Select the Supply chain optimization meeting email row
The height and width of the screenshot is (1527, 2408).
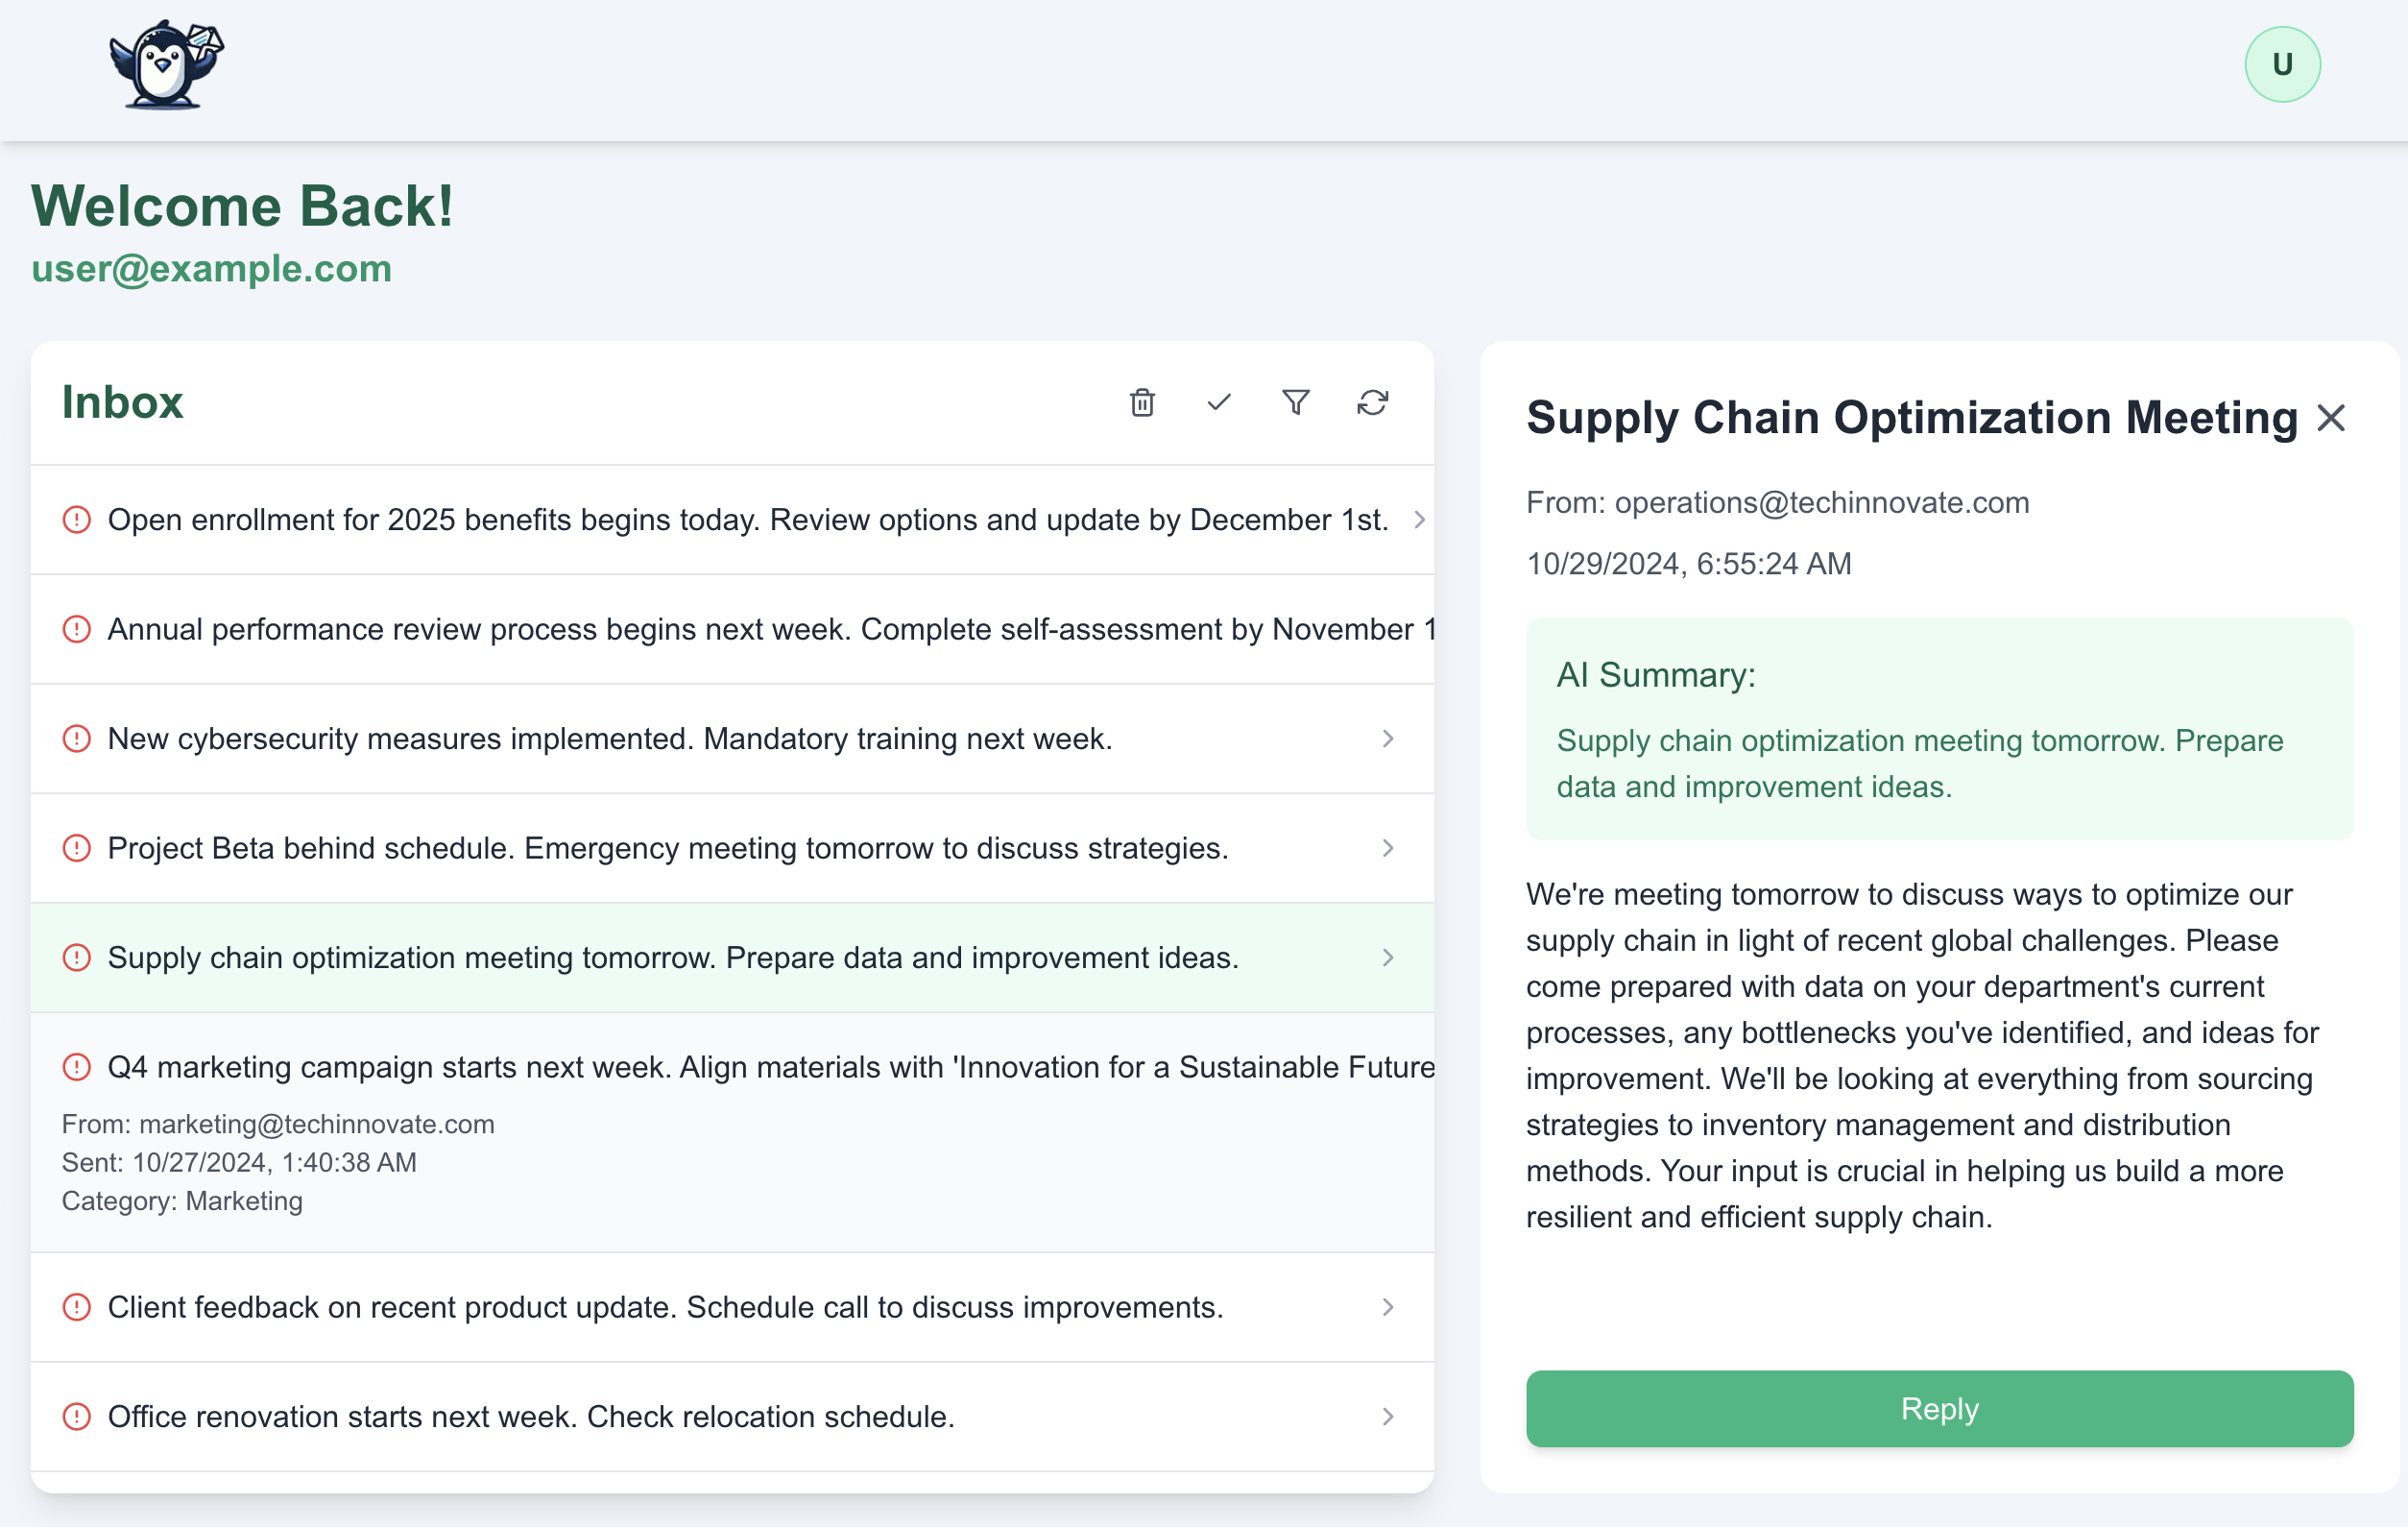coord(672,958)
